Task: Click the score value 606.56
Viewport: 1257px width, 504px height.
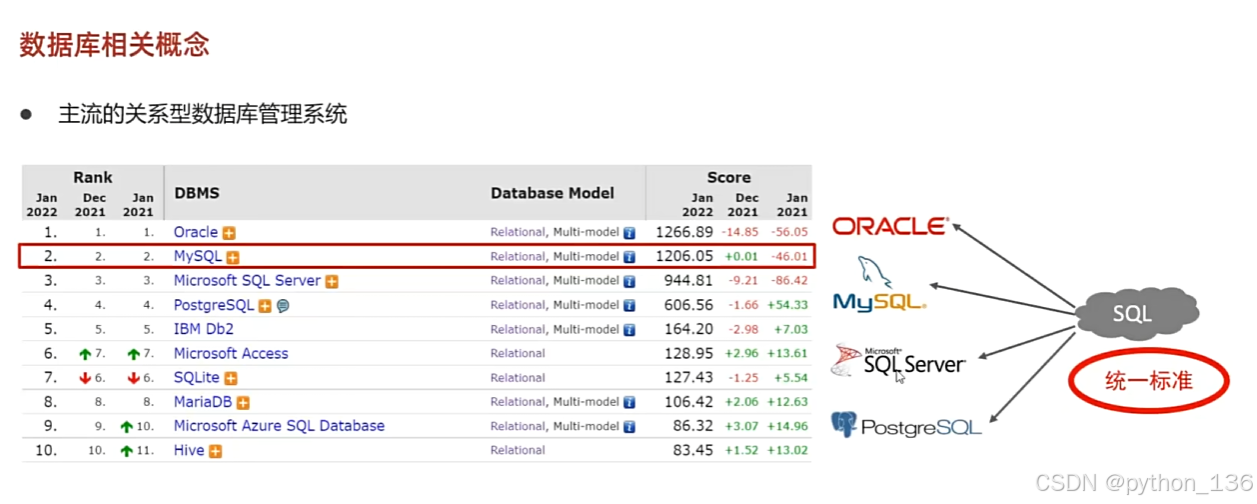Action: [690, 305]
